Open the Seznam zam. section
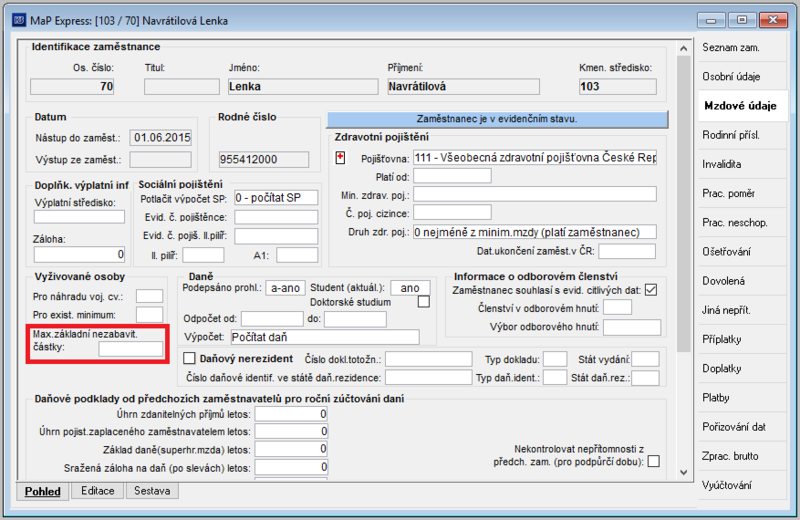 coord(741,47)
